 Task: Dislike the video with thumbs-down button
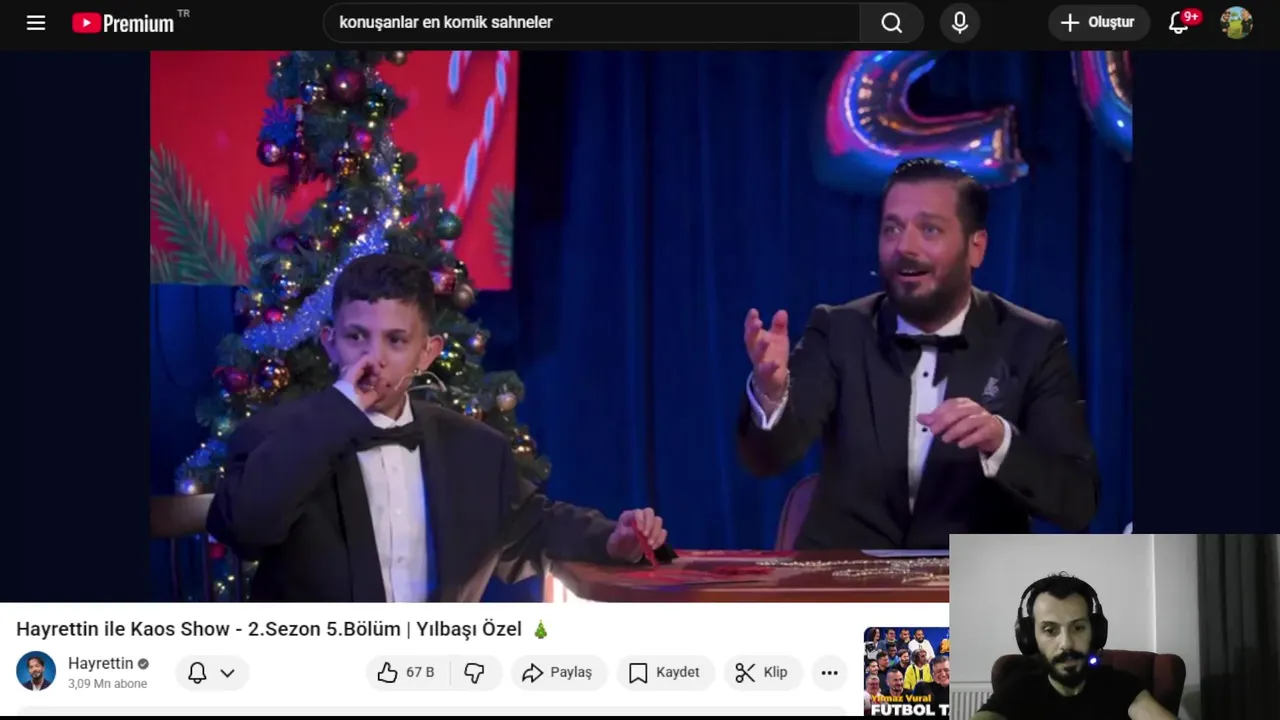pos(474,672)
